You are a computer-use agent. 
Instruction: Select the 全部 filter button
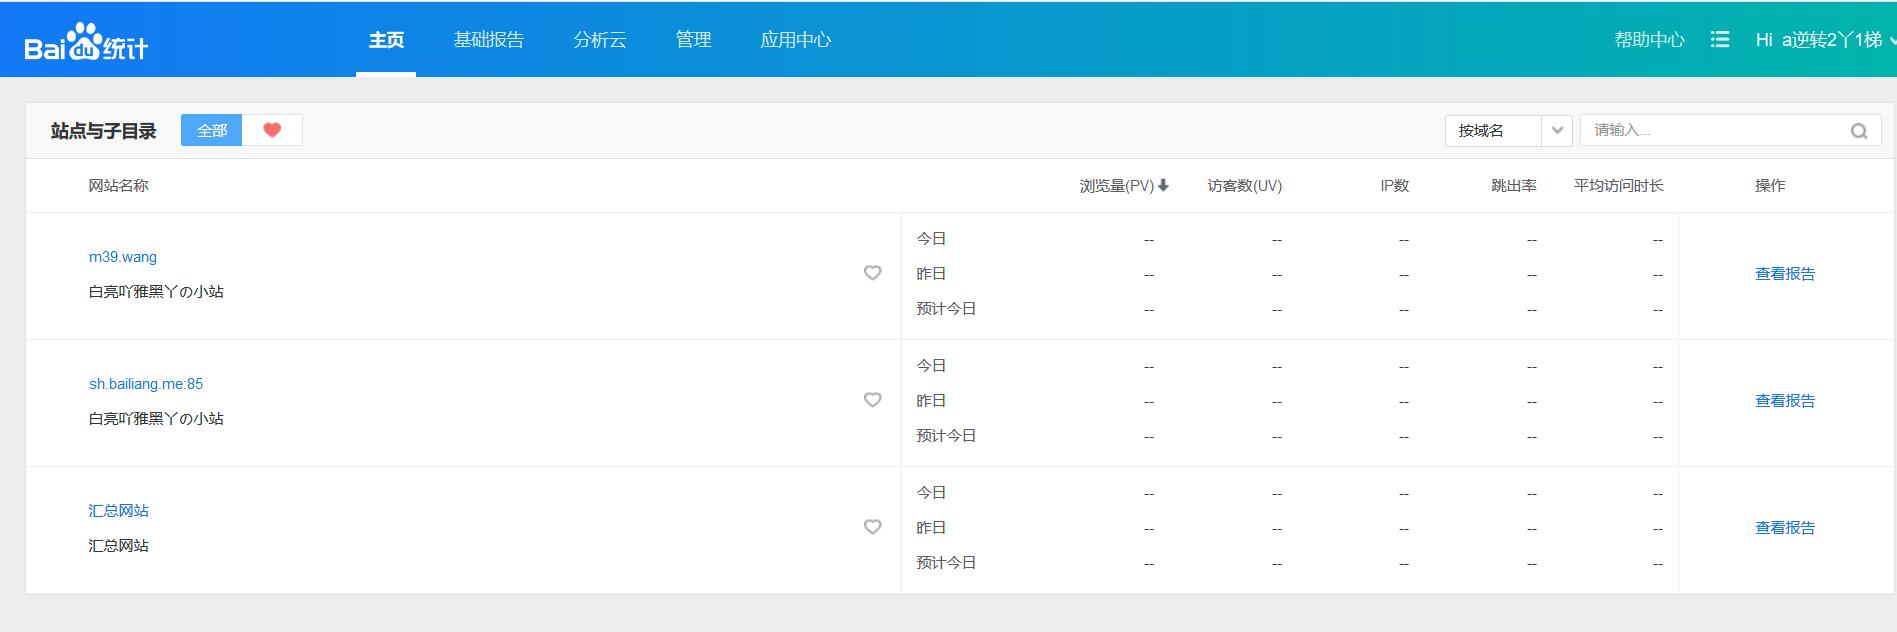(x=212, y=130)
